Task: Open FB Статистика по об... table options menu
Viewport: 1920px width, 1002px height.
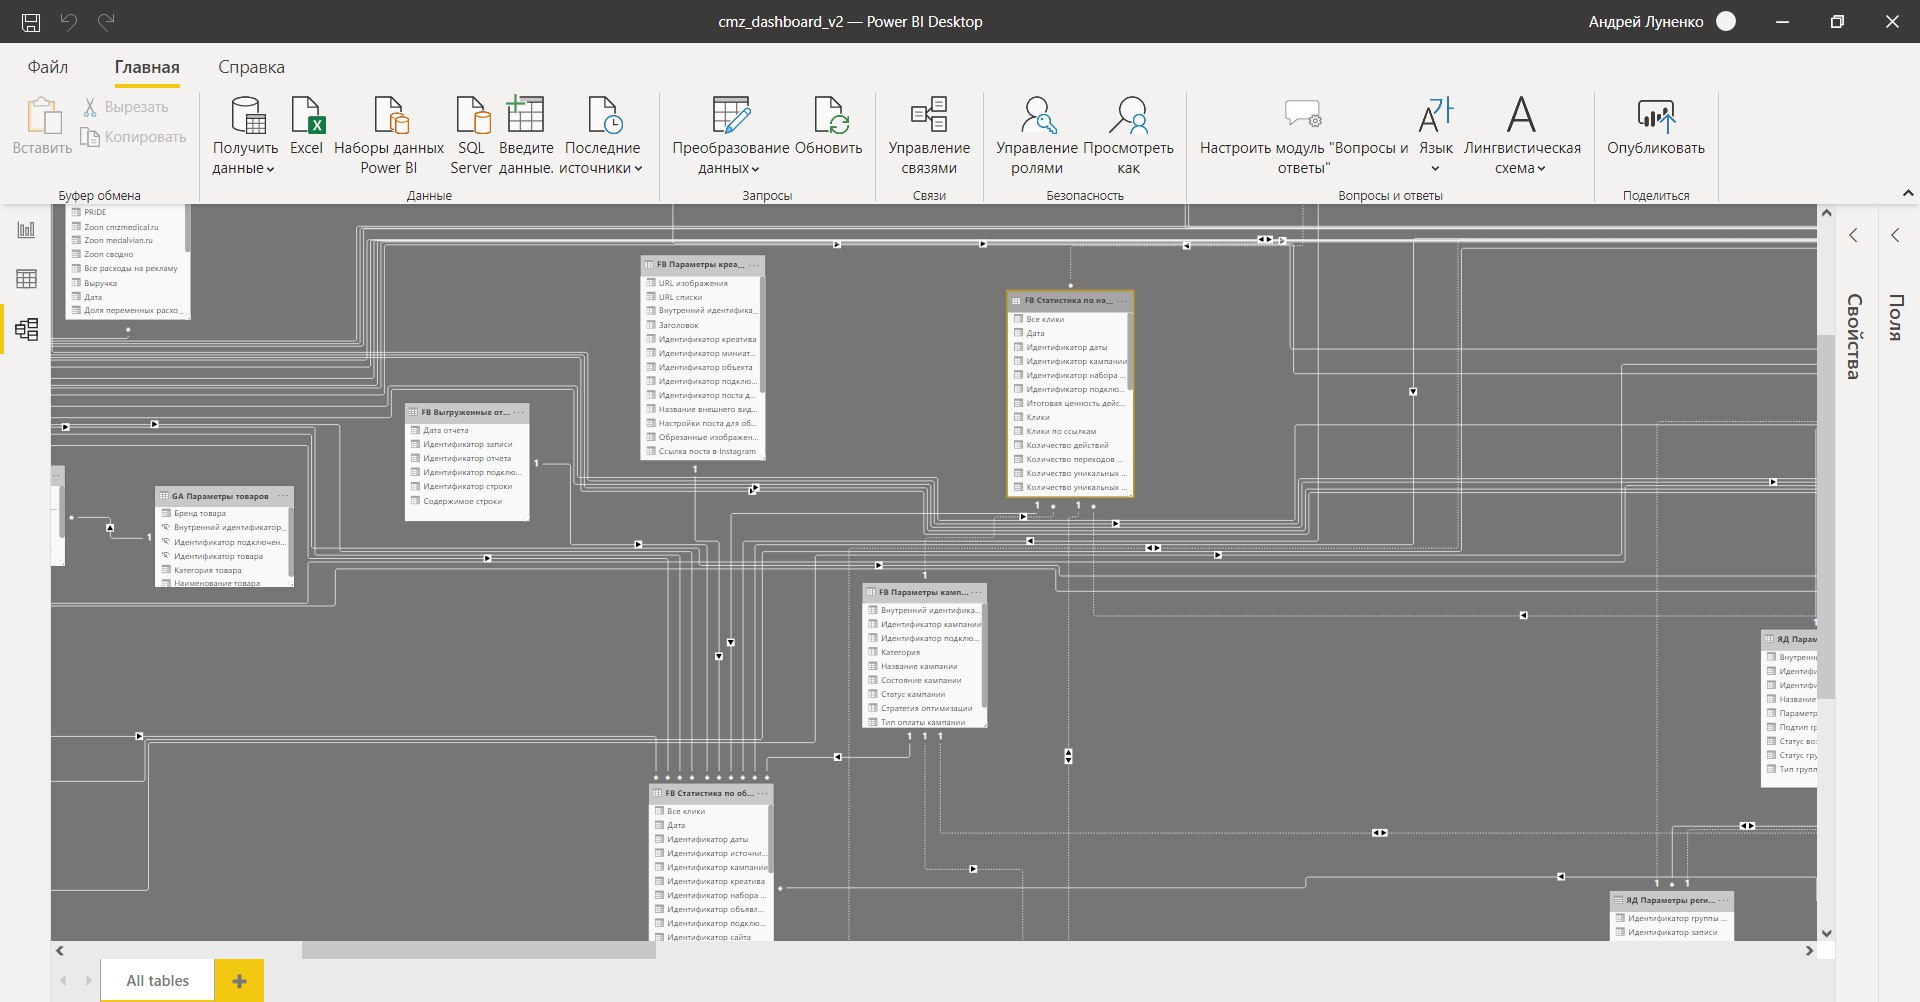Action: pos(762,793)
